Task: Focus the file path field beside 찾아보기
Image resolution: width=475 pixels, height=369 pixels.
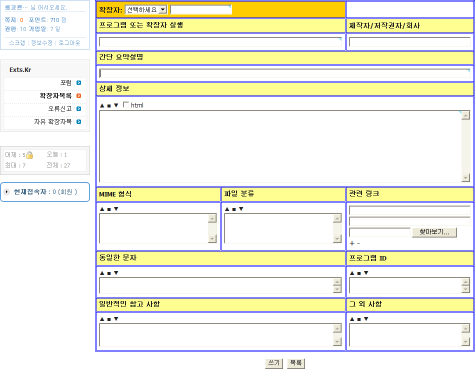Action: coord(380,232)
